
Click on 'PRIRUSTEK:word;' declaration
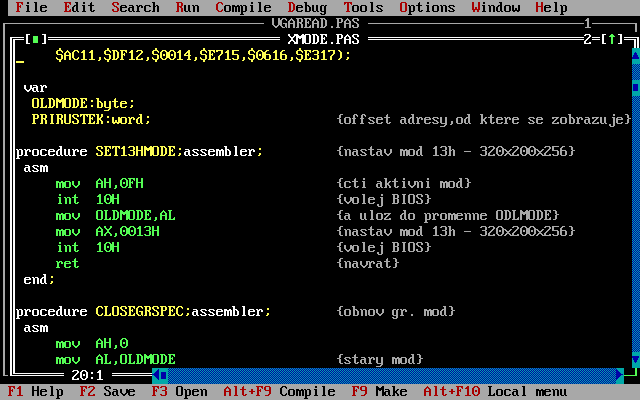[91, 119]
